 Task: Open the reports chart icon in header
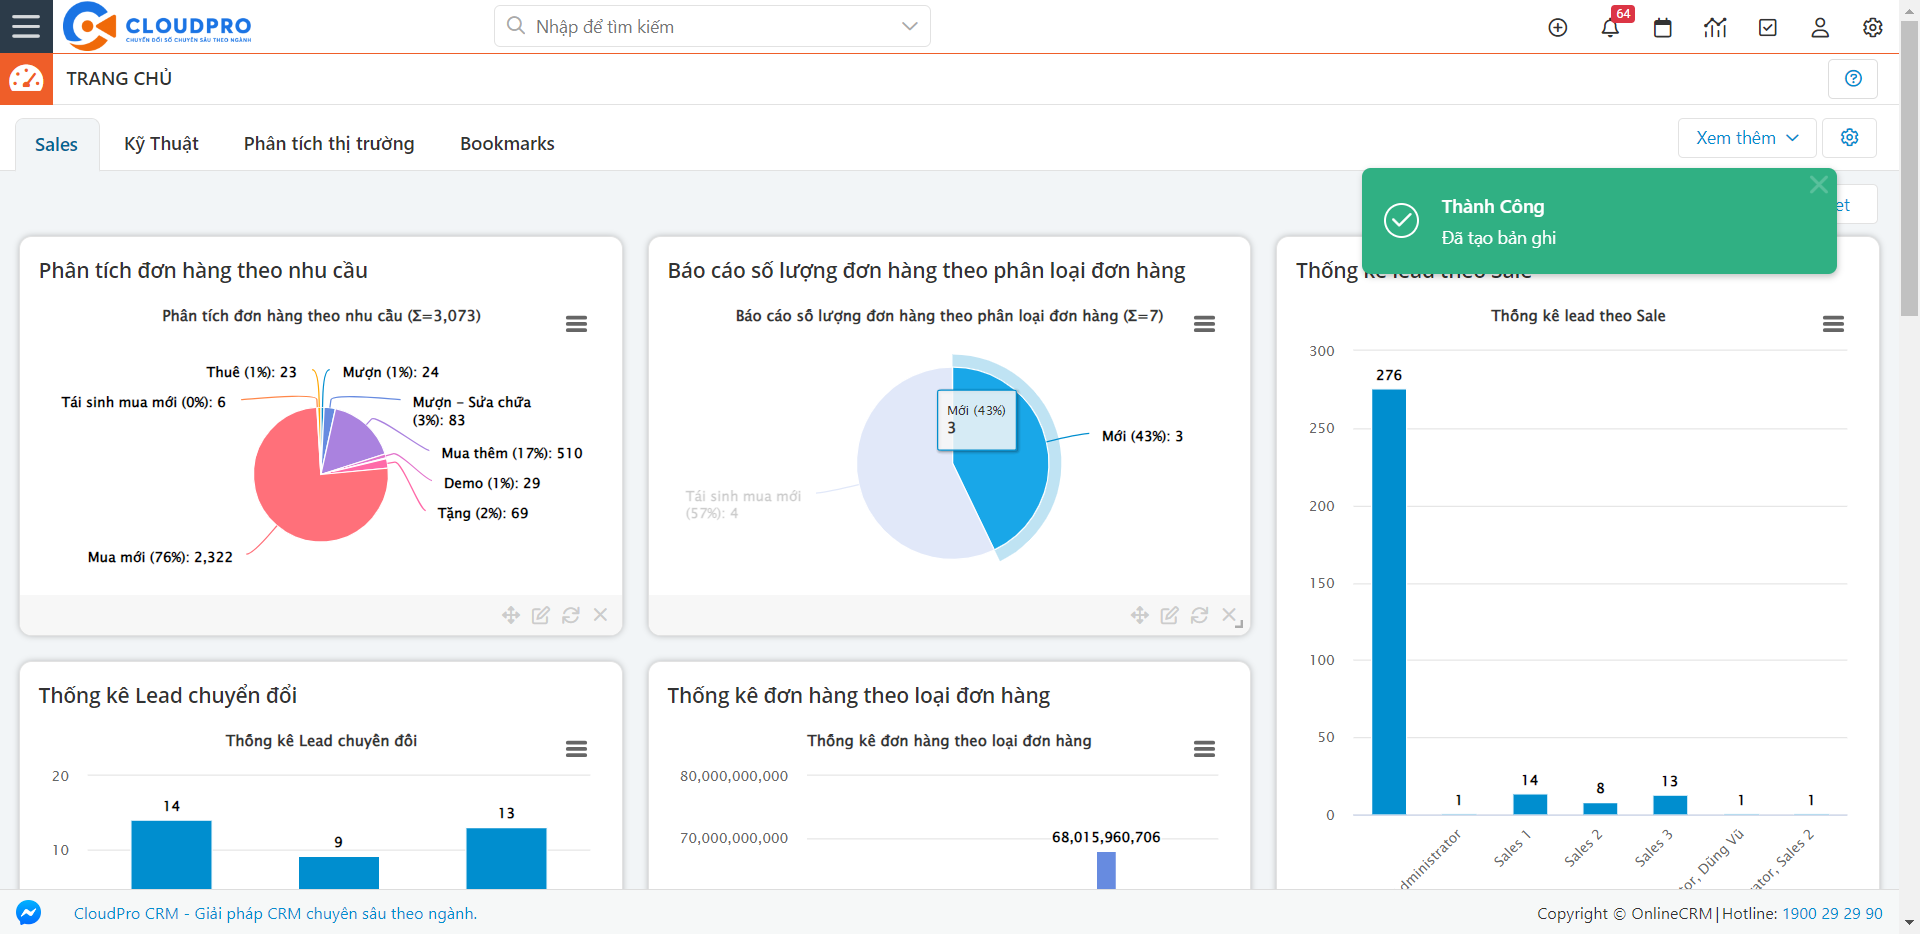tap(1715, 28)
